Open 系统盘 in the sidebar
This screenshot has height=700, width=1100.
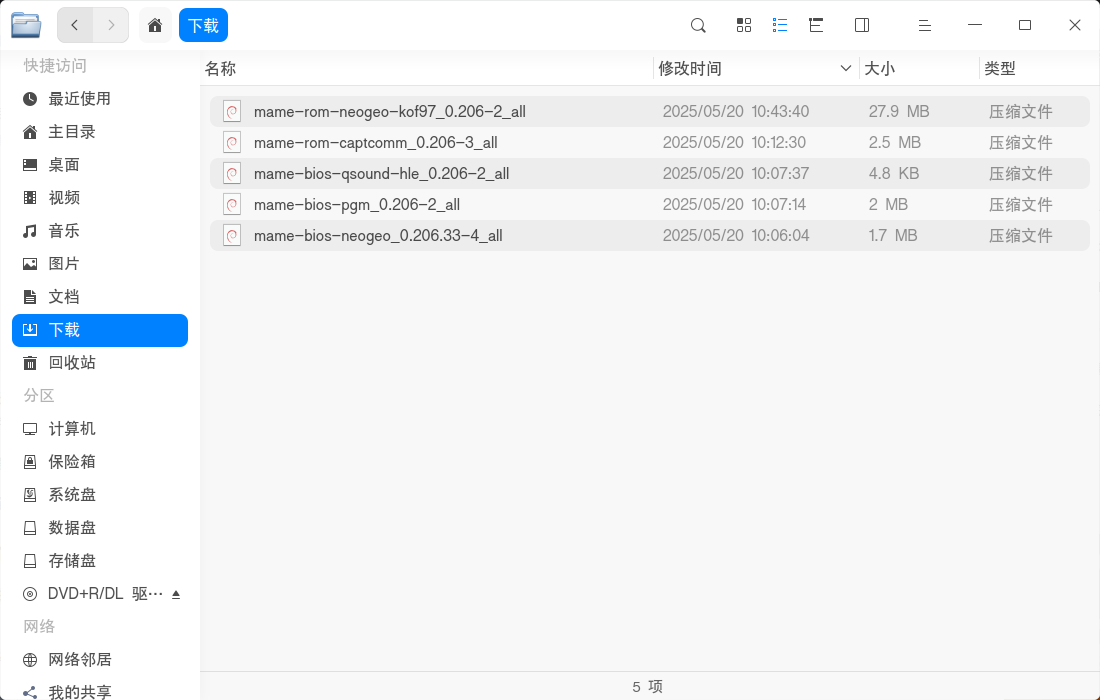100,494
